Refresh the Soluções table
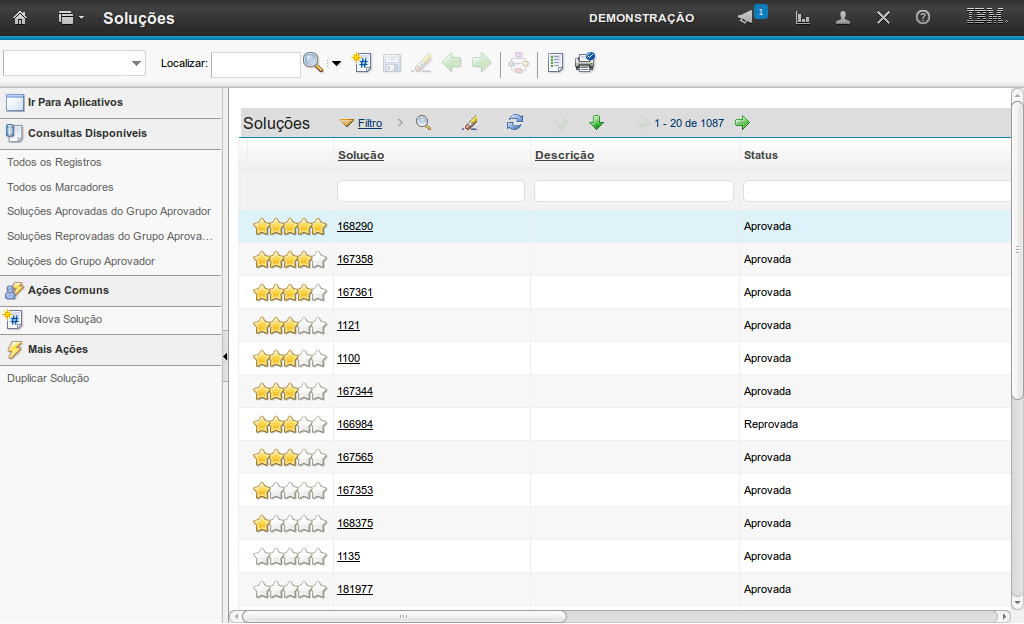Screen dimensions: 1024x624 coord(515,123)
